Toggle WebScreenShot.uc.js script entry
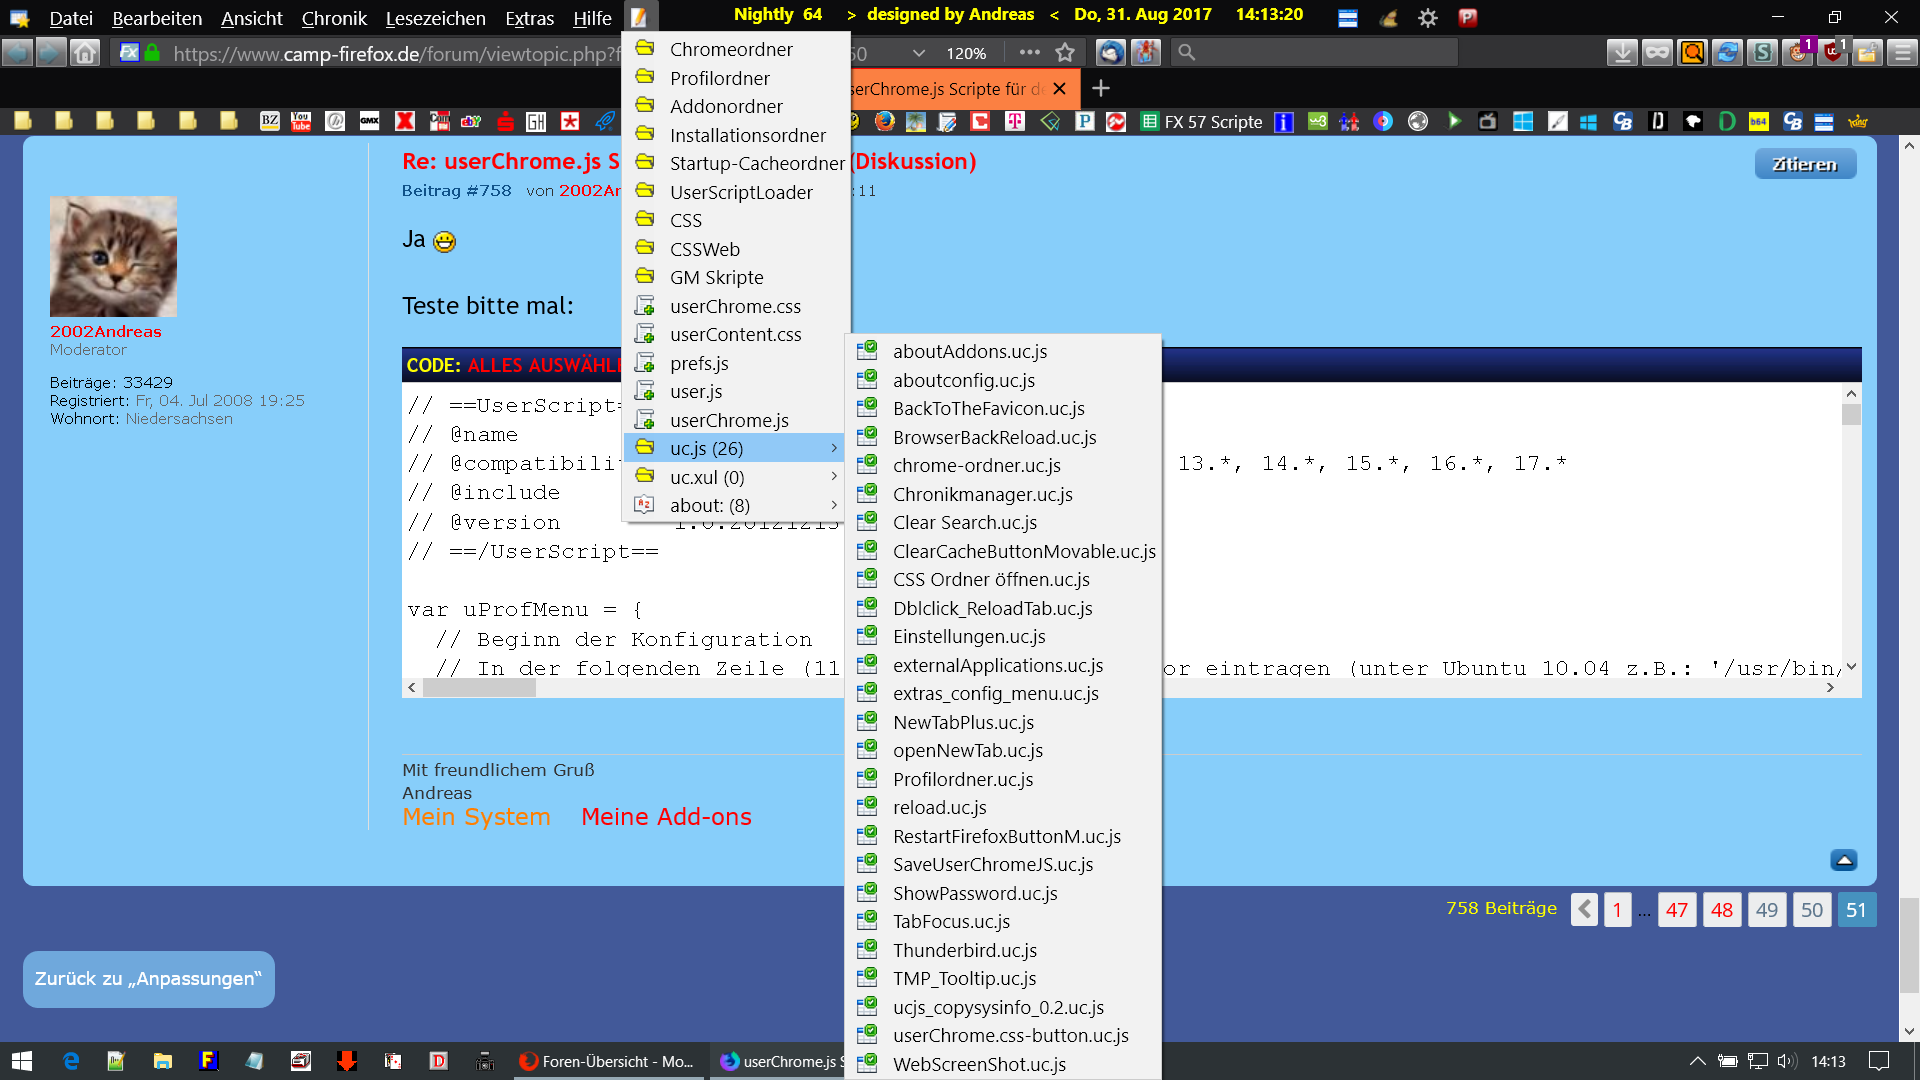 click(979, 1064)
